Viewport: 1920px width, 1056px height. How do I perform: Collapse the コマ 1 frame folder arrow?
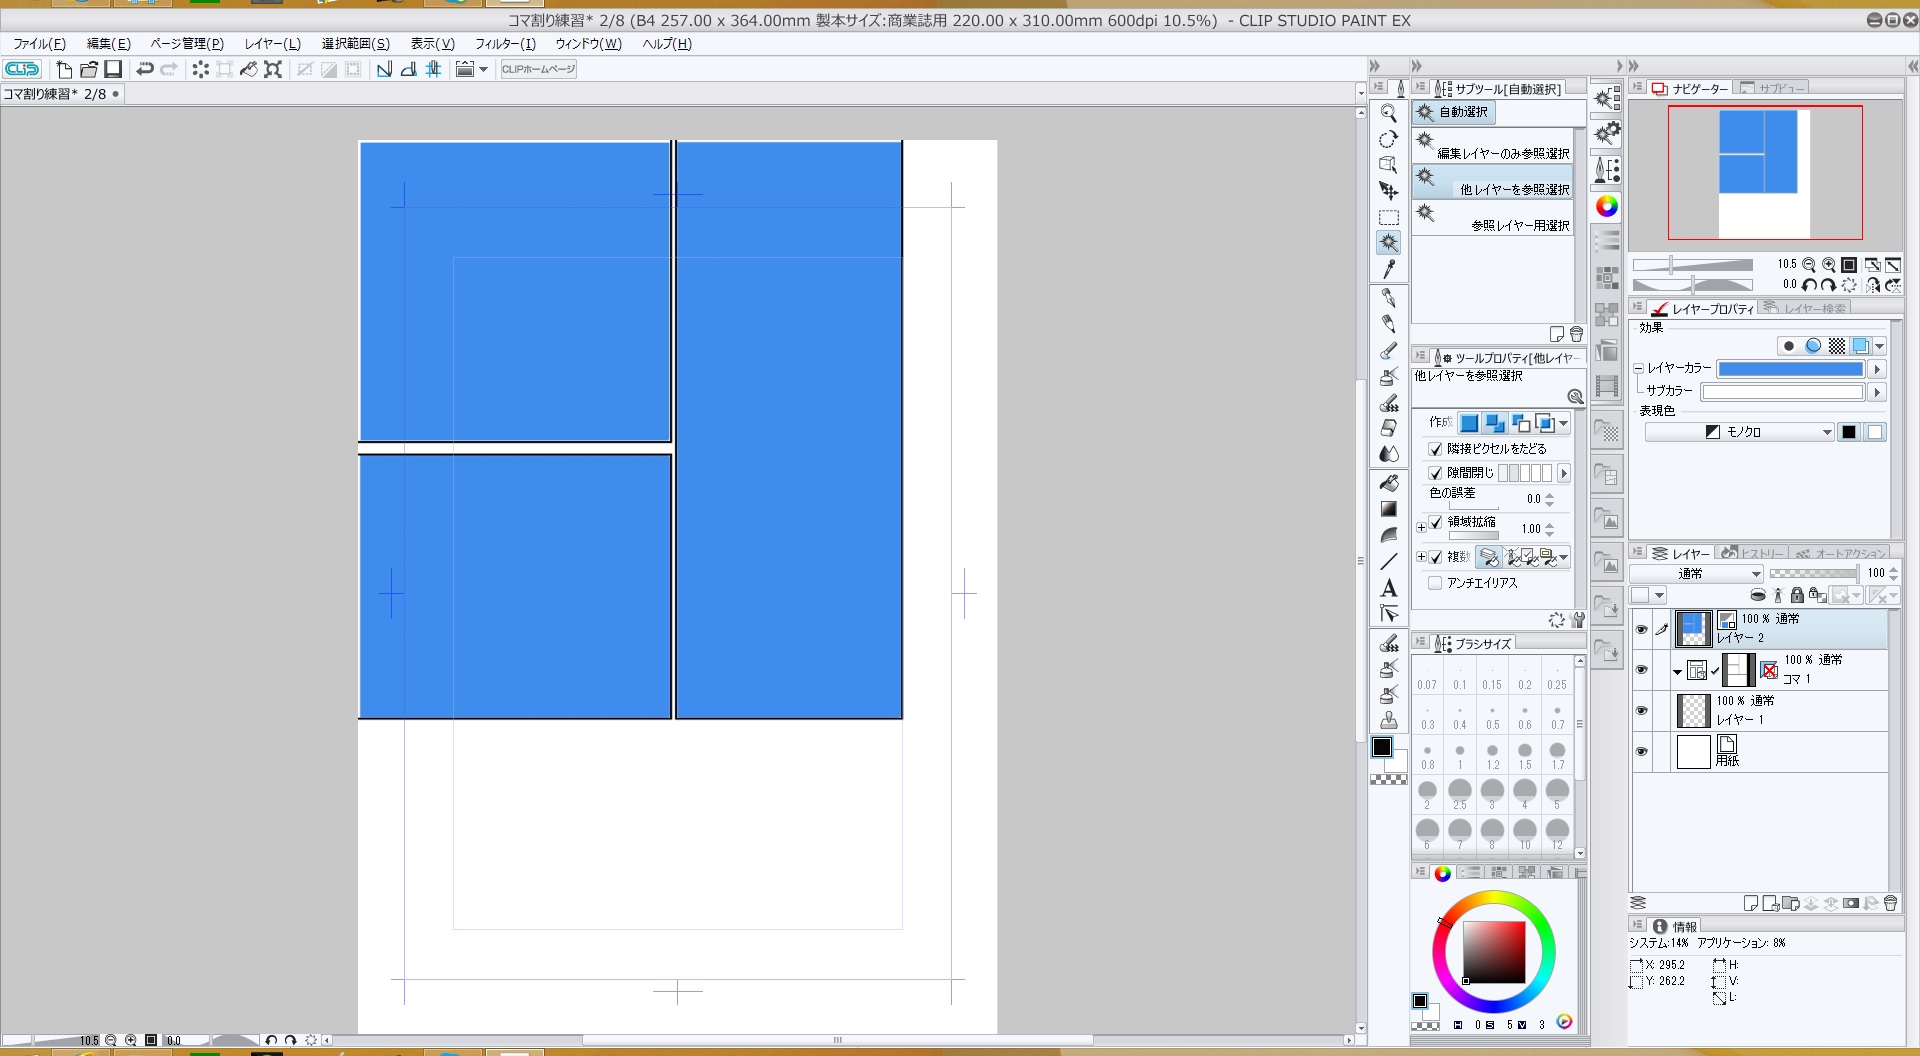pyautogui.click(x=1677, y=671)
